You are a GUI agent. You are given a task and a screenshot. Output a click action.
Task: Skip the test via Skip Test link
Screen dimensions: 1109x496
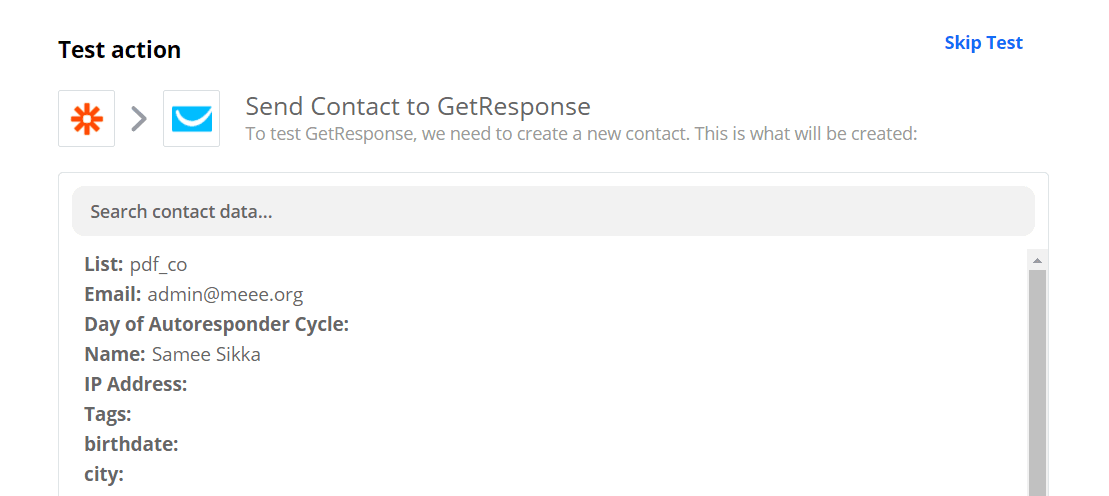coord(983,43)
